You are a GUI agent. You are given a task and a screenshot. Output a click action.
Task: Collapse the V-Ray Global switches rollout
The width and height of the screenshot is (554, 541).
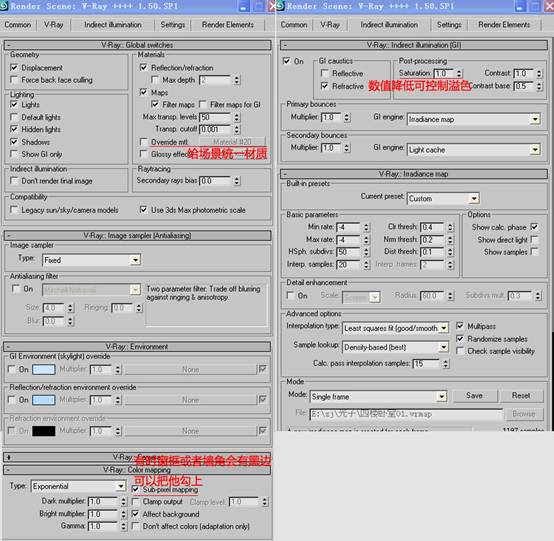[137, 45]
